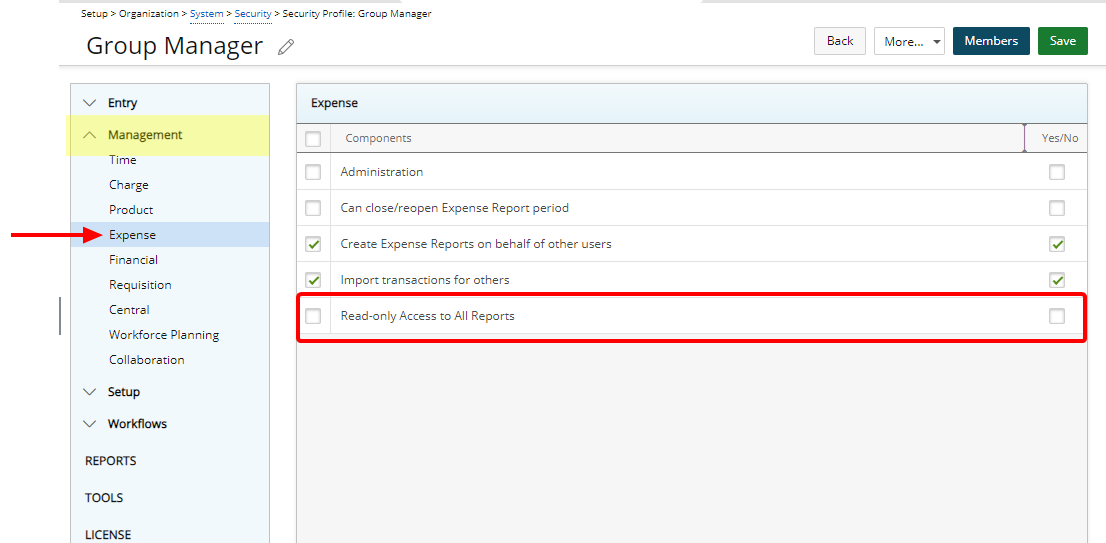Open the Members page

point(990,41)
